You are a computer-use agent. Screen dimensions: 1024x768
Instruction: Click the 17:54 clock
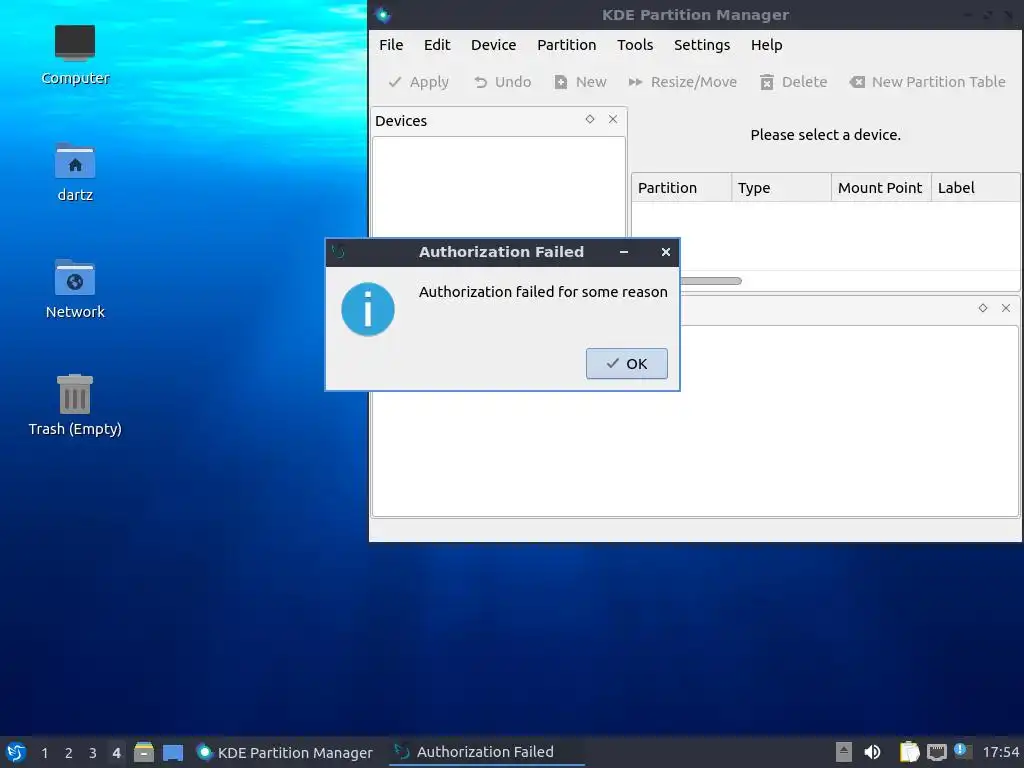pos(1000,752)
